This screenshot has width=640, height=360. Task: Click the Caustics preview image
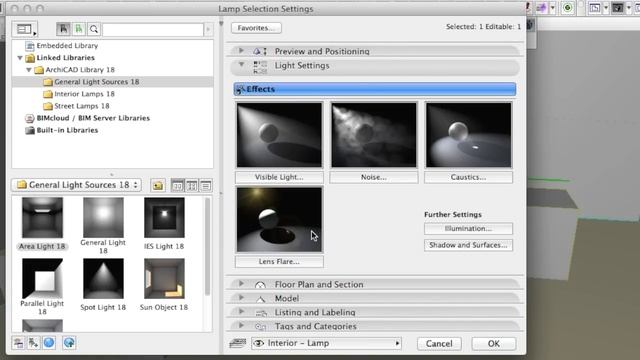tap(469, 135)
